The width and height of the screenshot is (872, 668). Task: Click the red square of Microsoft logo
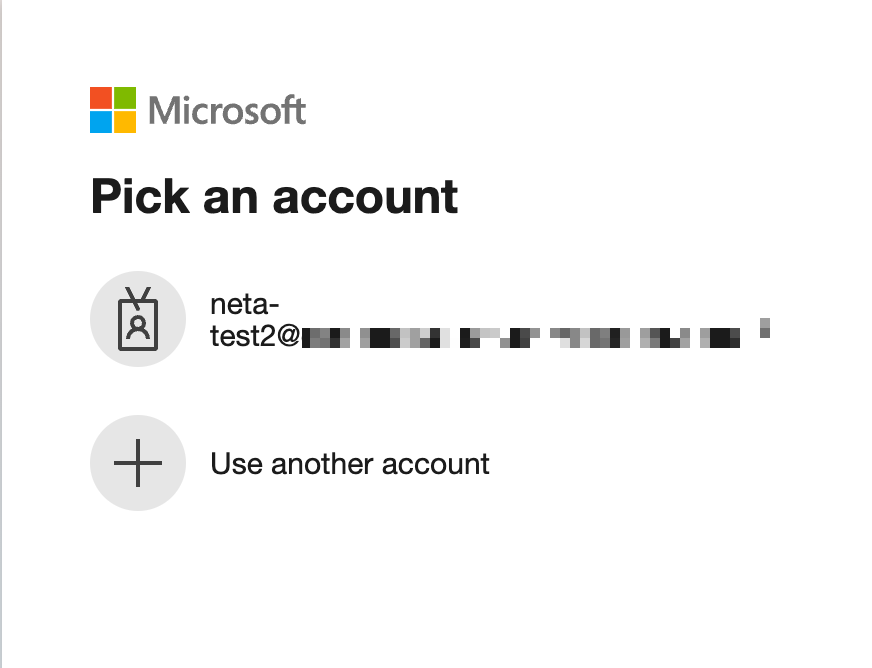101,98
